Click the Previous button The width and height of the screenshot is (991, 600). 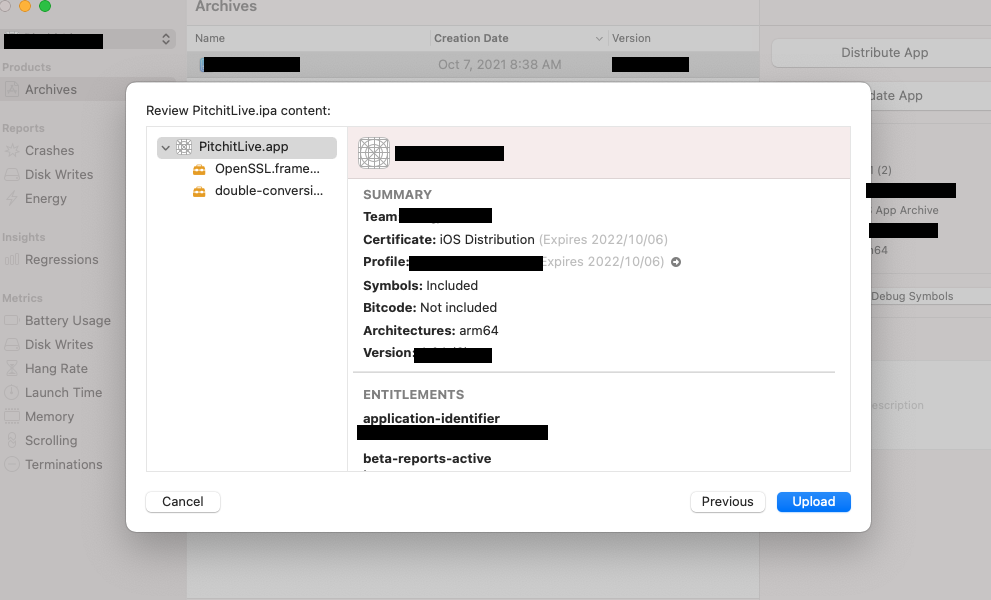[x=727, y=501]
